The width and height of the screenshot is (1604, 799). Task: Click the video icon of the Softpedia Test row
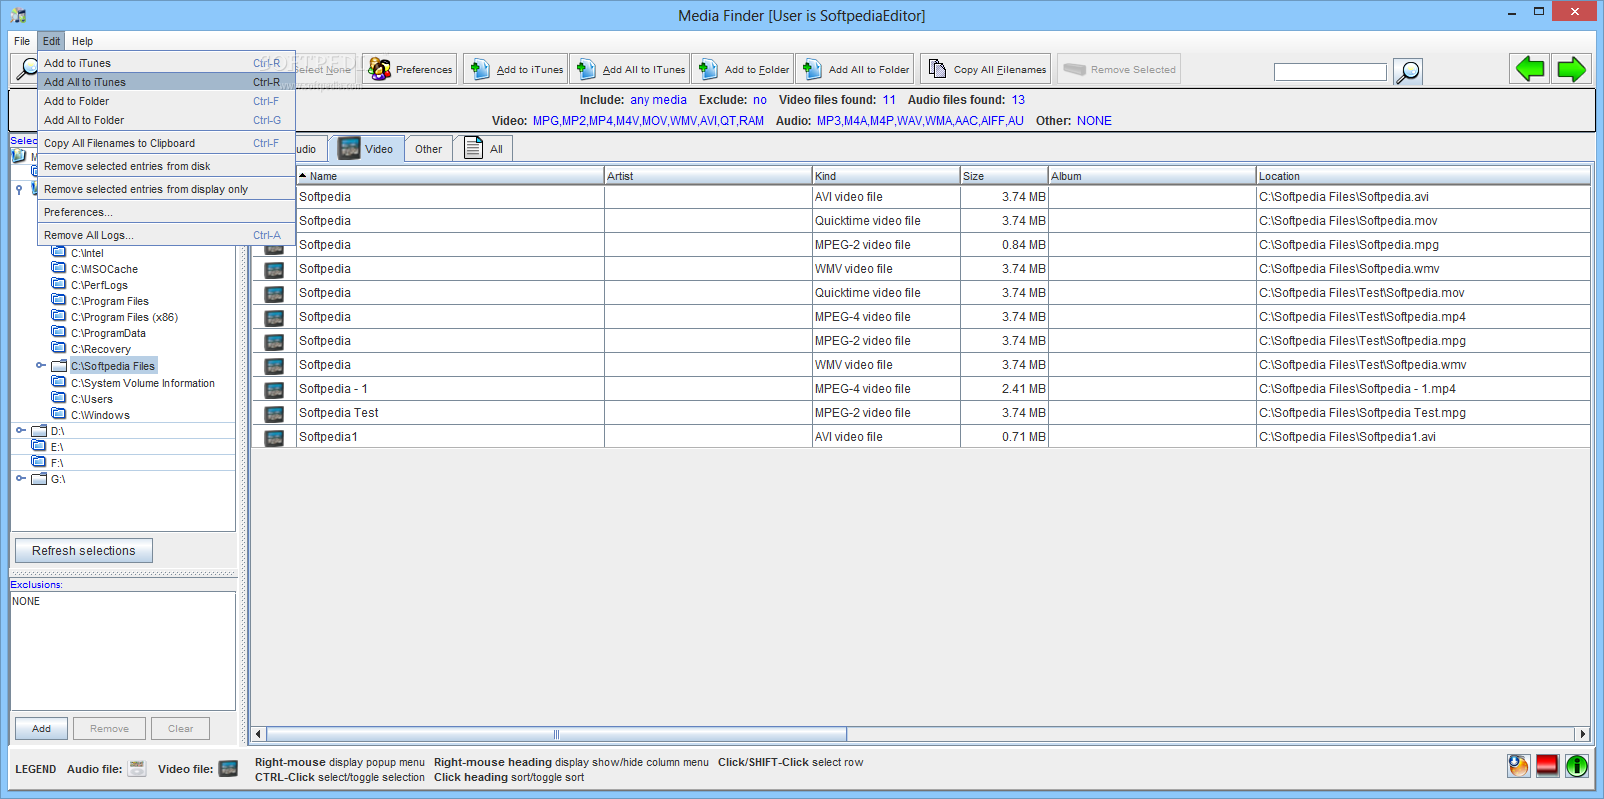point(274,413)
